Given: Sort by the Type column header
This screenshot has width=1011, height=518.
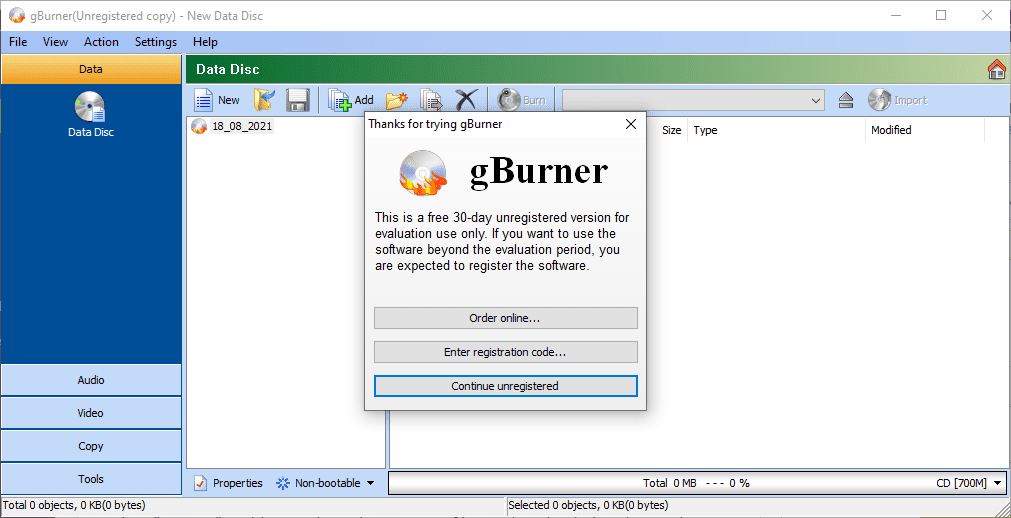Looking at the screenshot, I should point(705,130).
